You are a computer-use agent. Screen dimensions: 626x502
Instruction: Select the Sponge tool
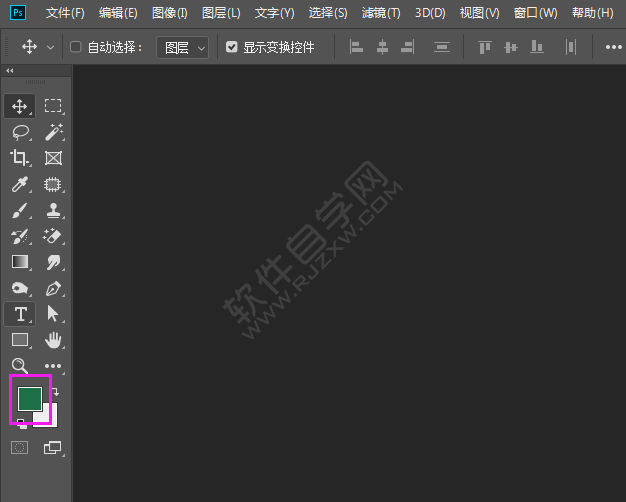tap(20, 288)
